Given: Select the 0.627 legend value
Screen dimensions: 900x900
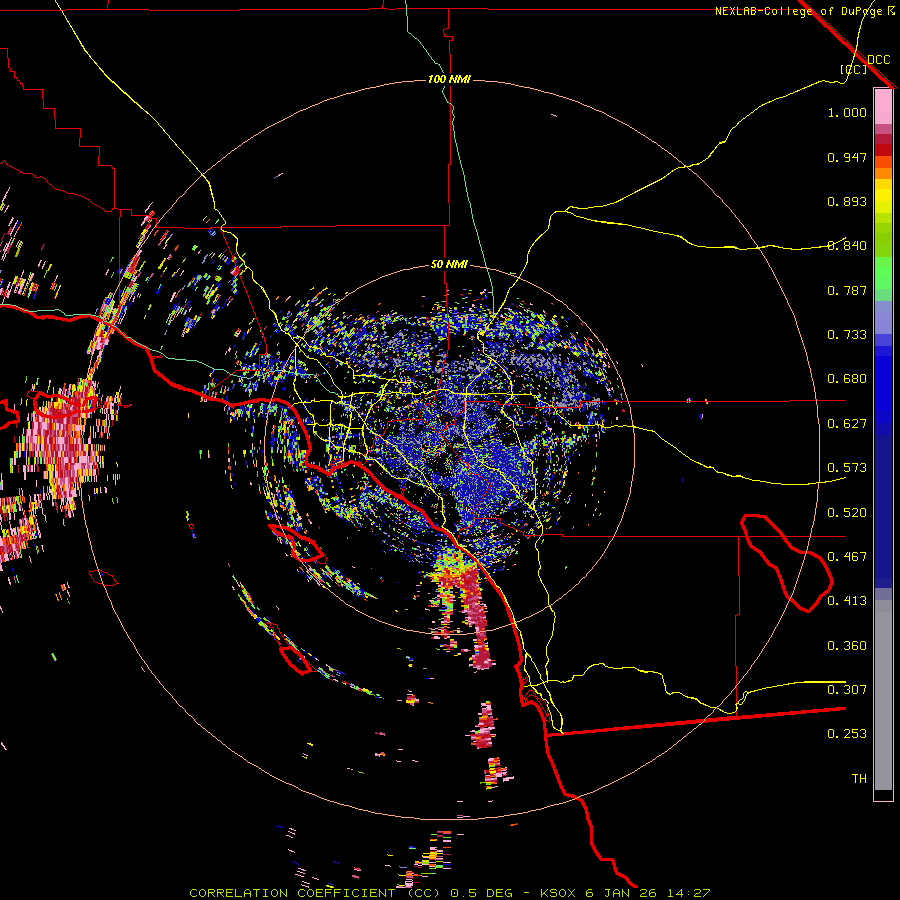Looking at the screenshot, I should 847,424.
